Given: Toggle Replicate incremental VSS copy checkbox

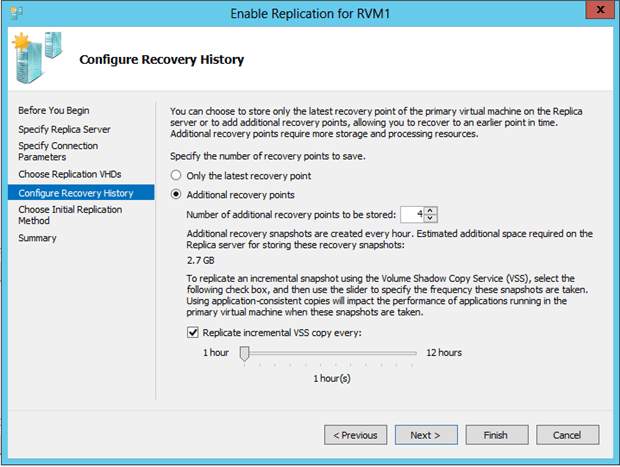Looking at the screenshot, I should click(193, 332).
